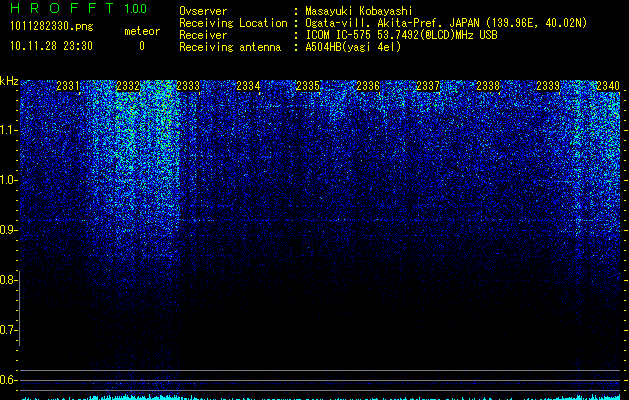Click time marker 2336
This screenshot has width=629, height=400.
point(368,86)
